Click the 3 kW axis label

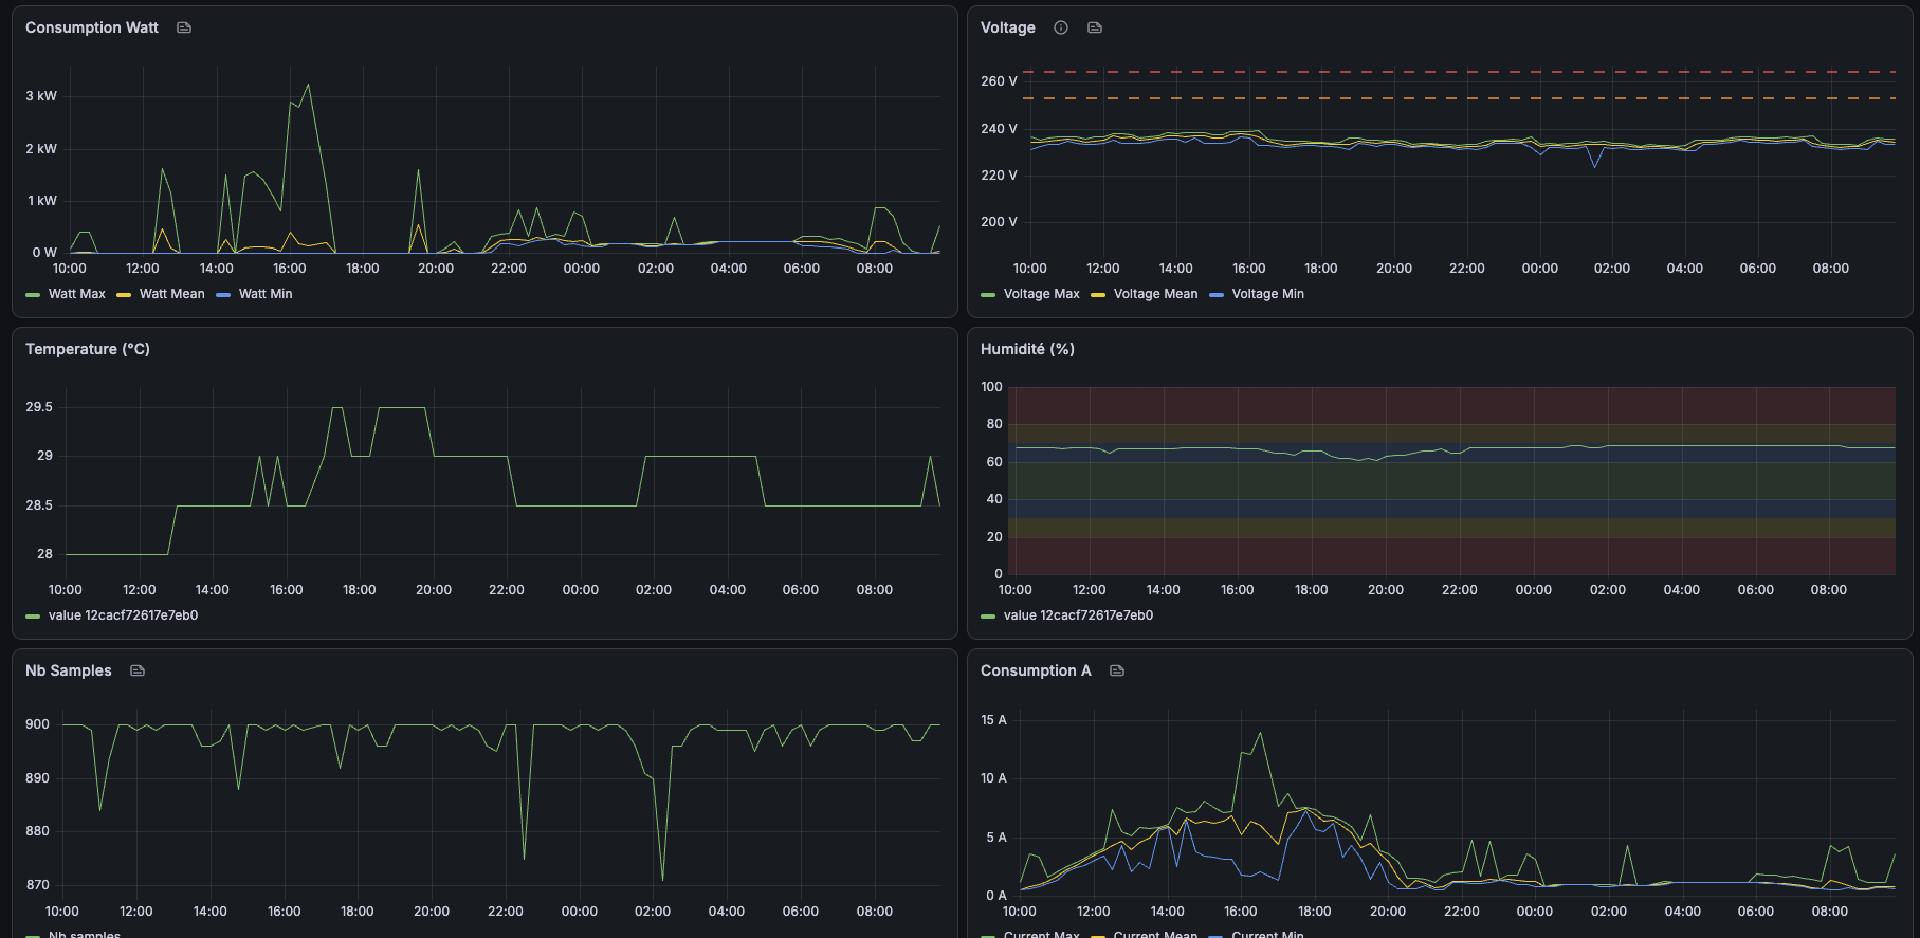click(x=41, y=96)
